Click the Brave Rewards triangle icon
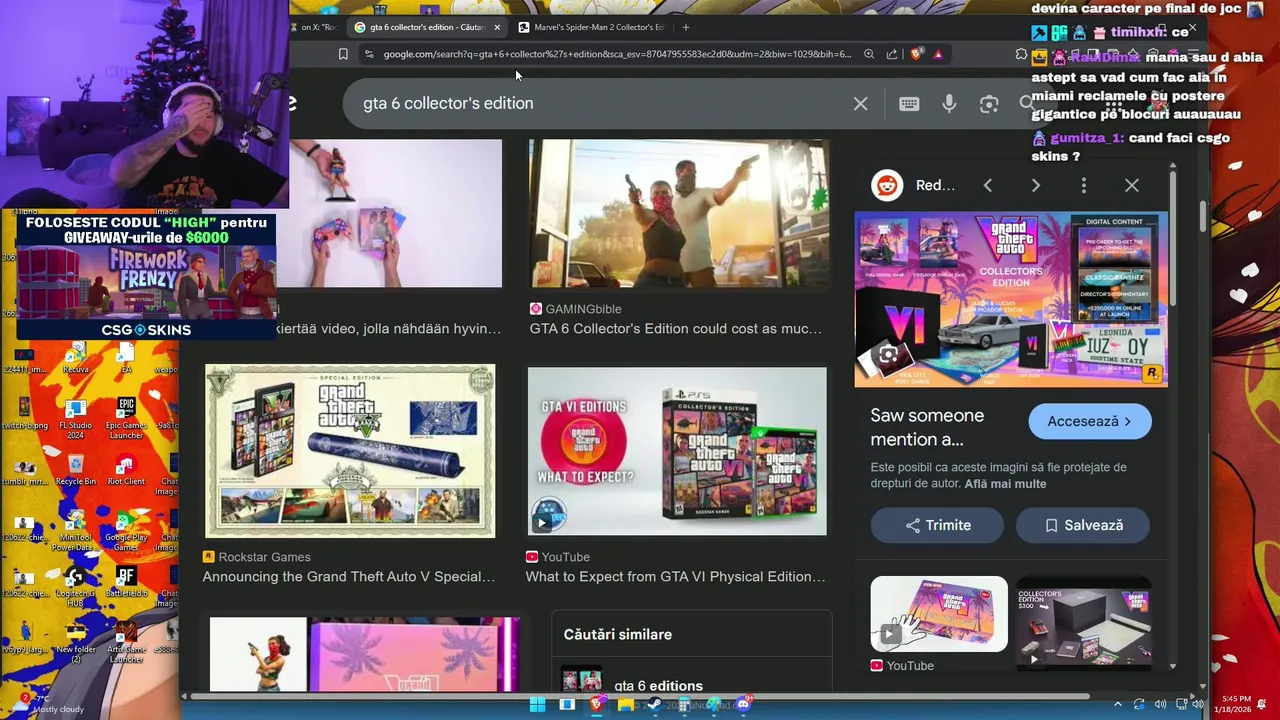The width and height of the screenshot is (1280, 720). pos(938,54)
